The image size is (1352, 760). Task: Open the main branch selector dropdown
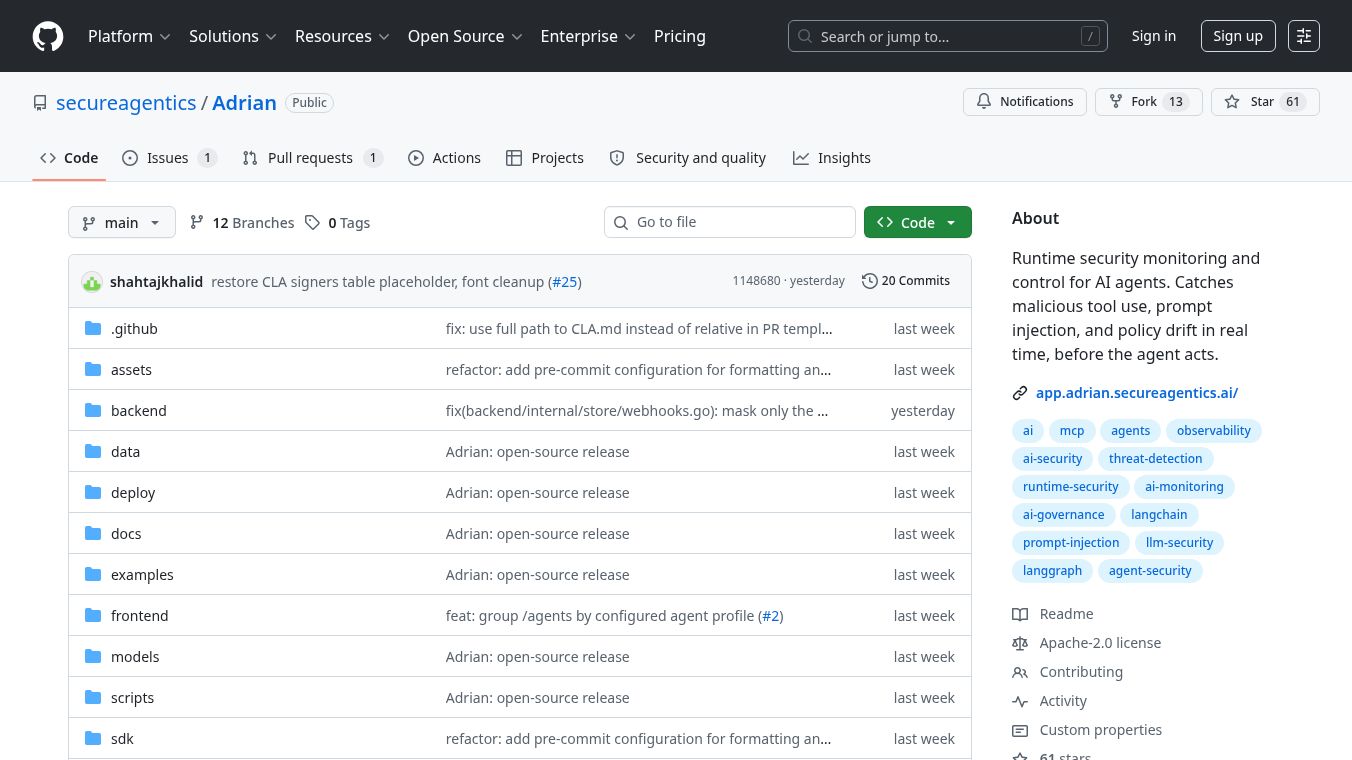pyautogui.click(x=122, y=222)
